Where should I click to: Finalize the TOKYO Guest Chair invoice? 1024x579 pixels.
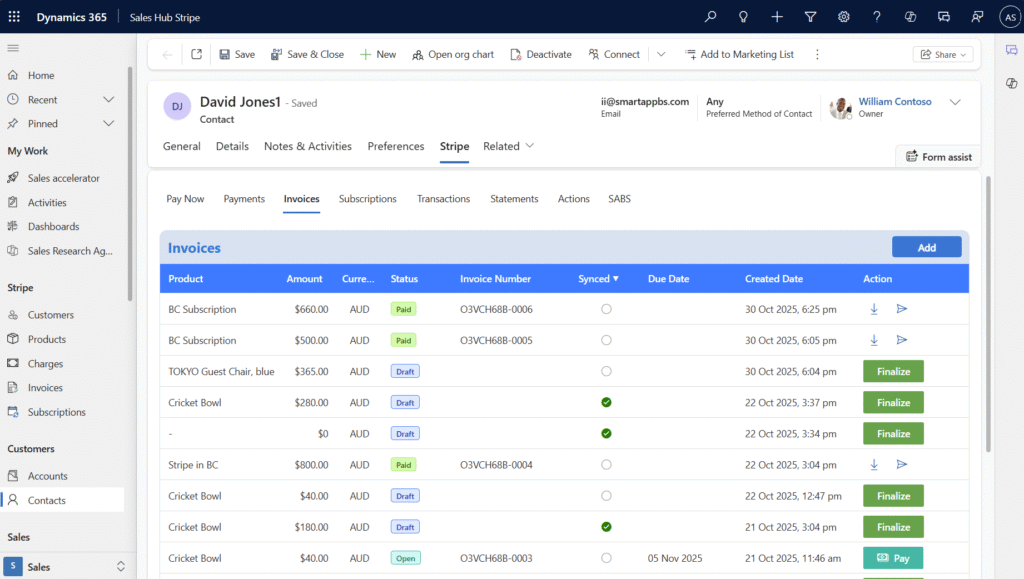pyautogui.click(x=893, y=371)
